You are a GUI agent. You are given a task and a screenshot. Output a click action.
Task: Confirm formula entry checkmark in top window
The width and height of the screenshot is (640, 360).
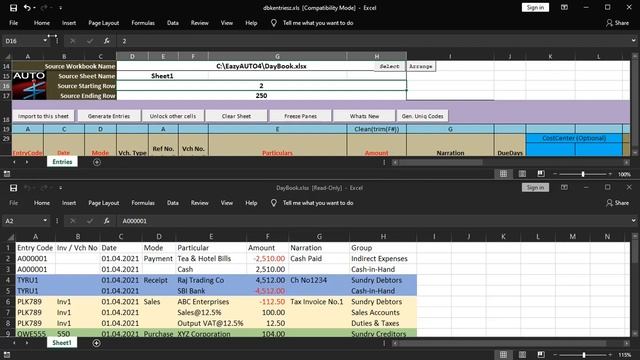click(90, 41)
